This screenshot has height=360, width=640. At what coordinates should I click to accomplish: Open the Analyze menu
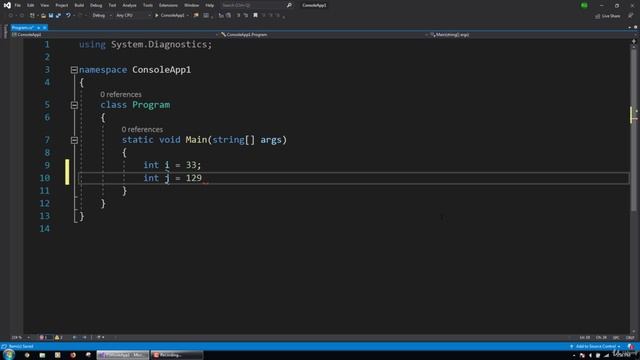tap(129, 5)
